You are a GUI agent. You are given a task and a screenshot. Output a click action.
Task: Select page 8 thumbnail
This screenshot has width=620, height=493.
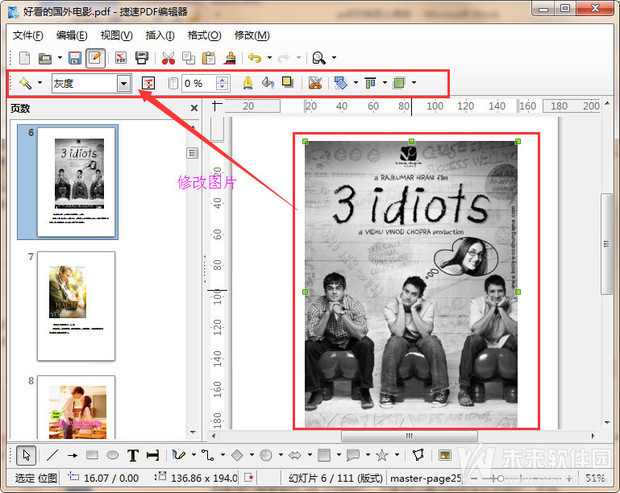click(x=76, y=407)
